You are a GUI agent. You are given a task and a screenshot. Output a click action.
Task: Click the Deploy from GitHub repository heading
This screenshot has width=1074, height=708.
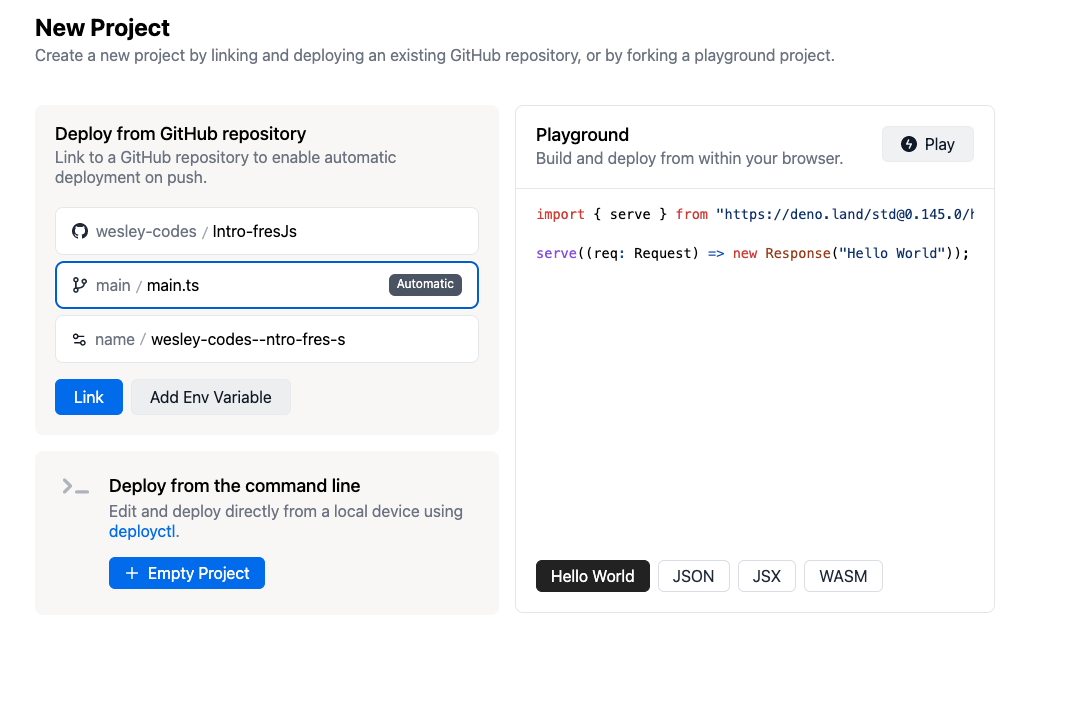[x=180, y=134]
